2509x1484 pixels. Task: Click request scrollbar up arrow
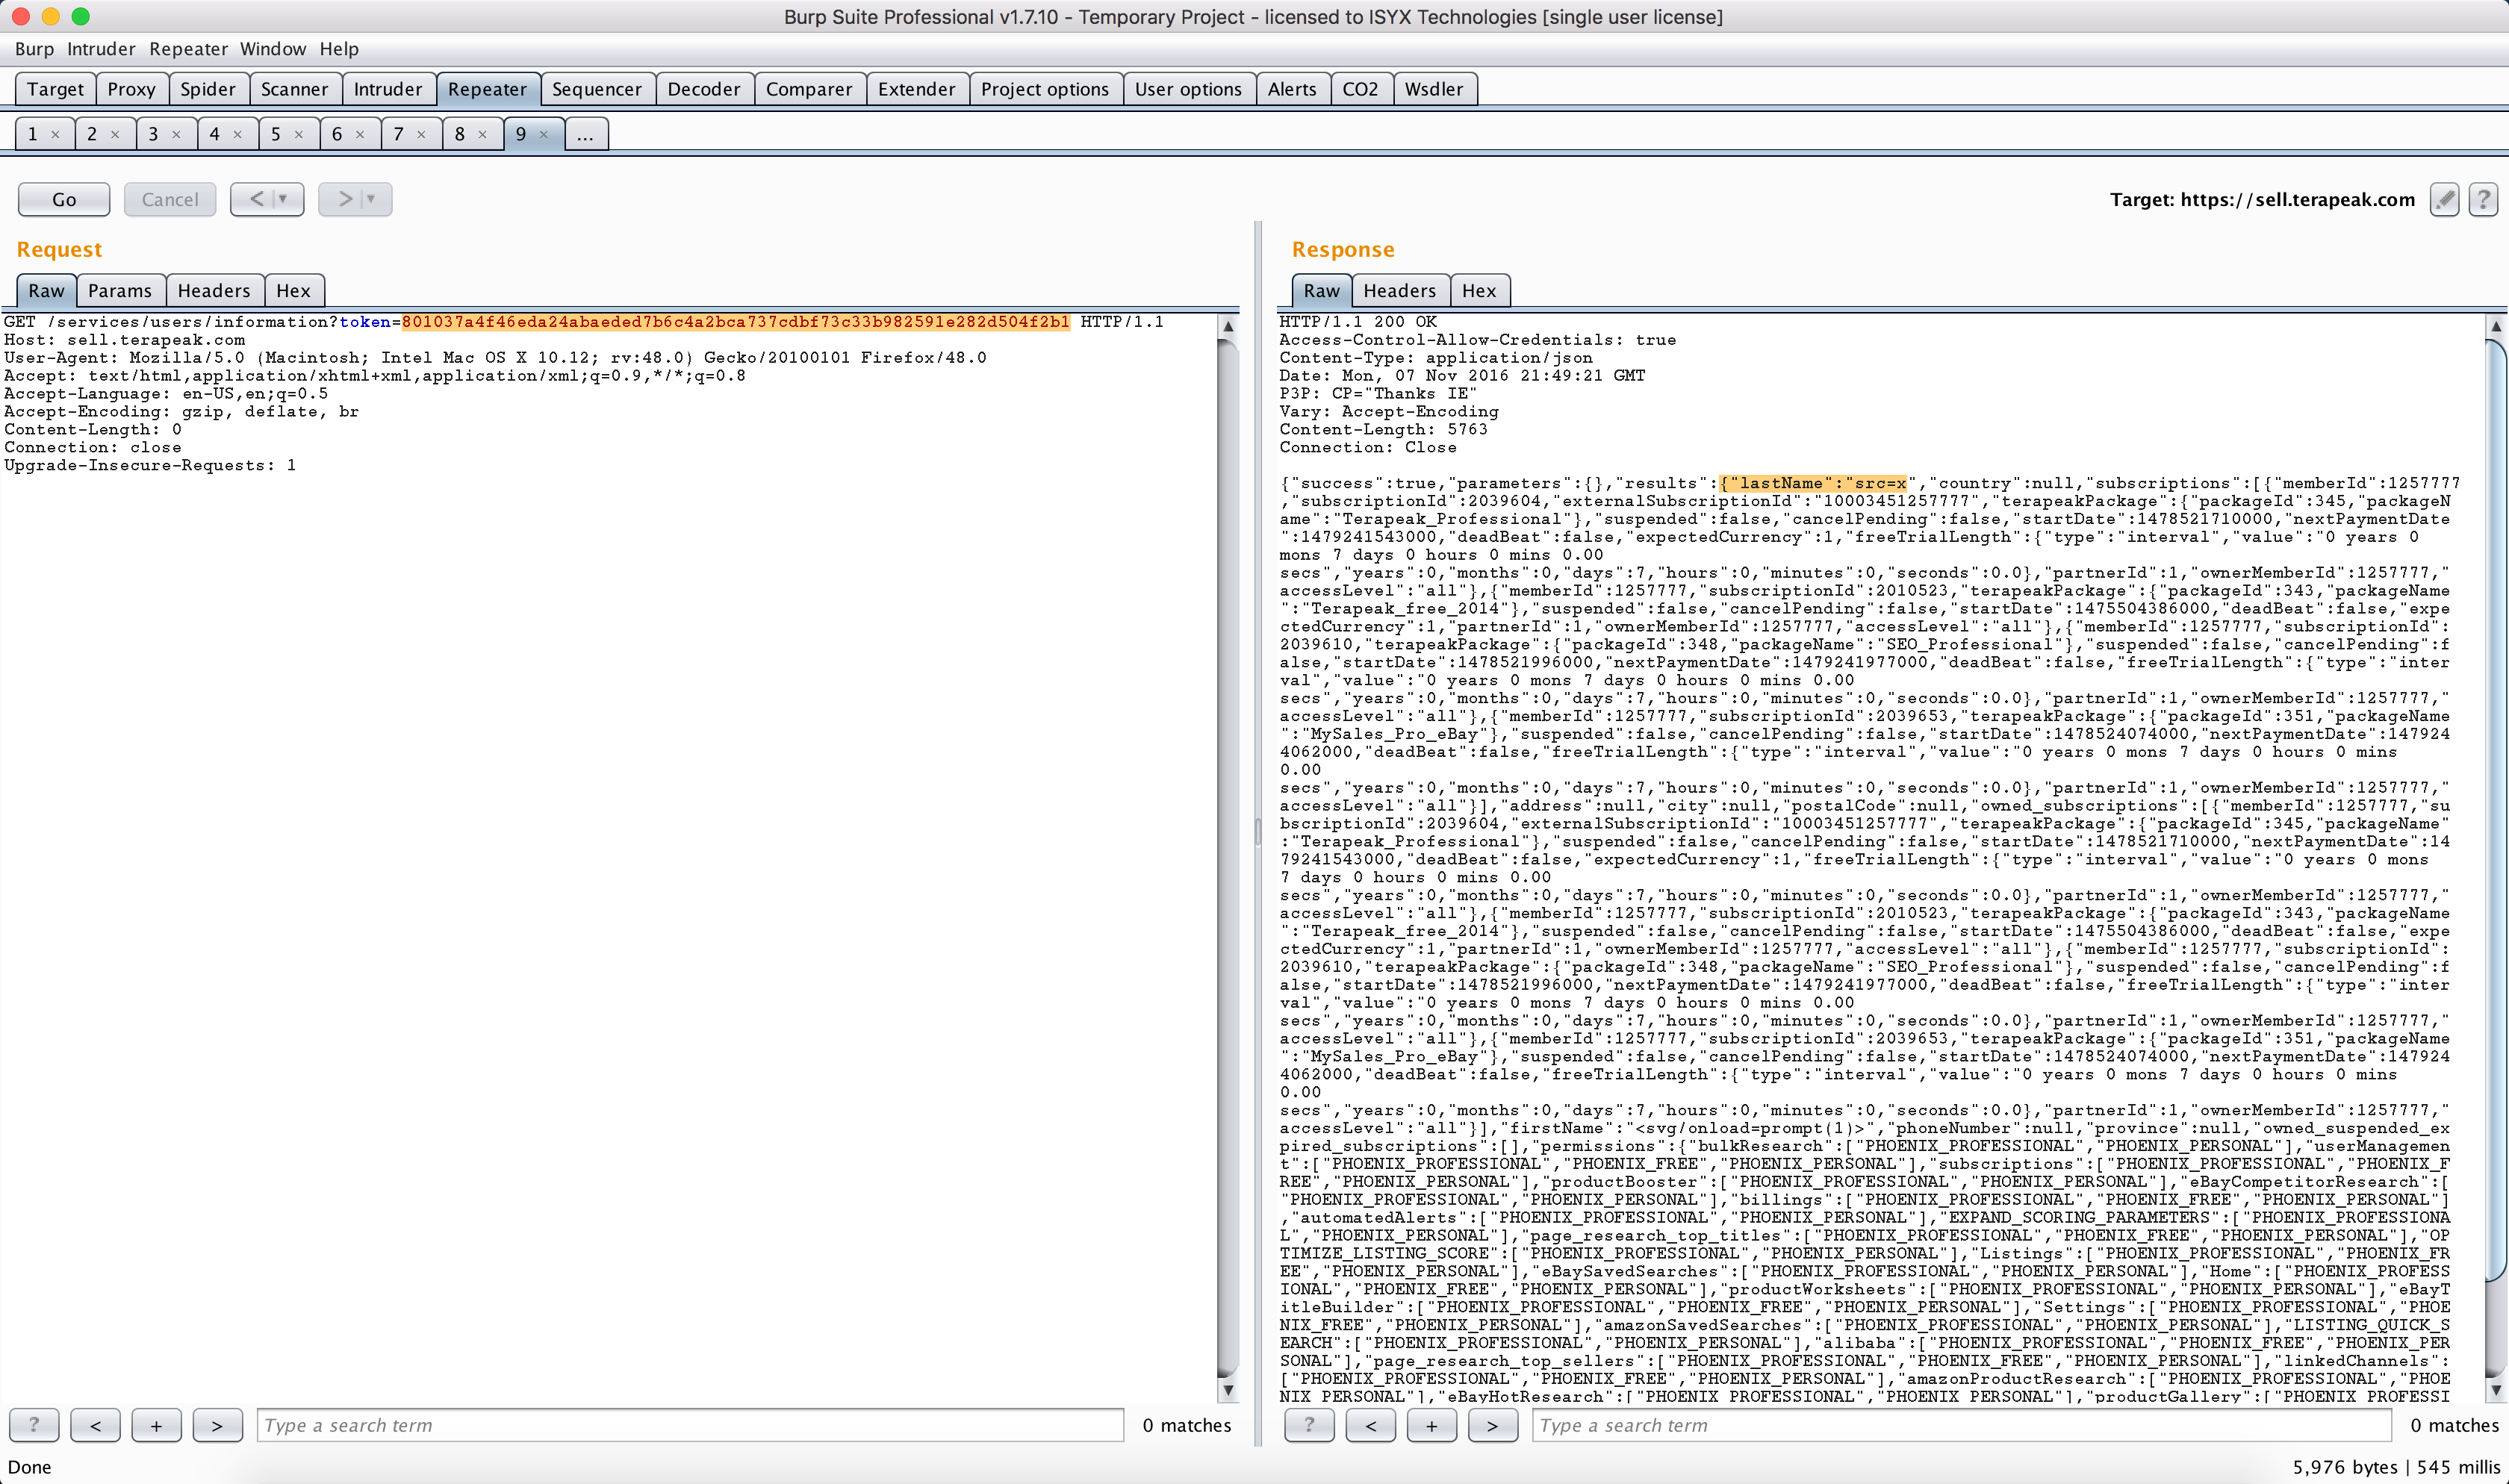point(1228,326)
